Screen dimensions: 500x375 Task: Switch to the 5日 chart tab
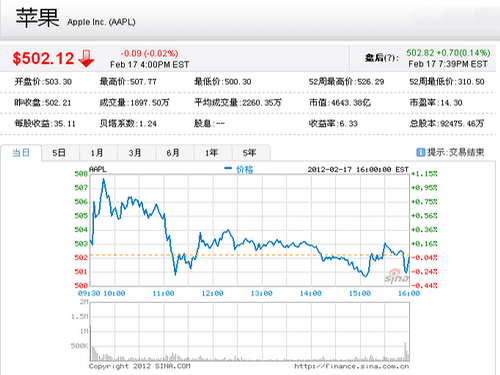pos(59,153)
